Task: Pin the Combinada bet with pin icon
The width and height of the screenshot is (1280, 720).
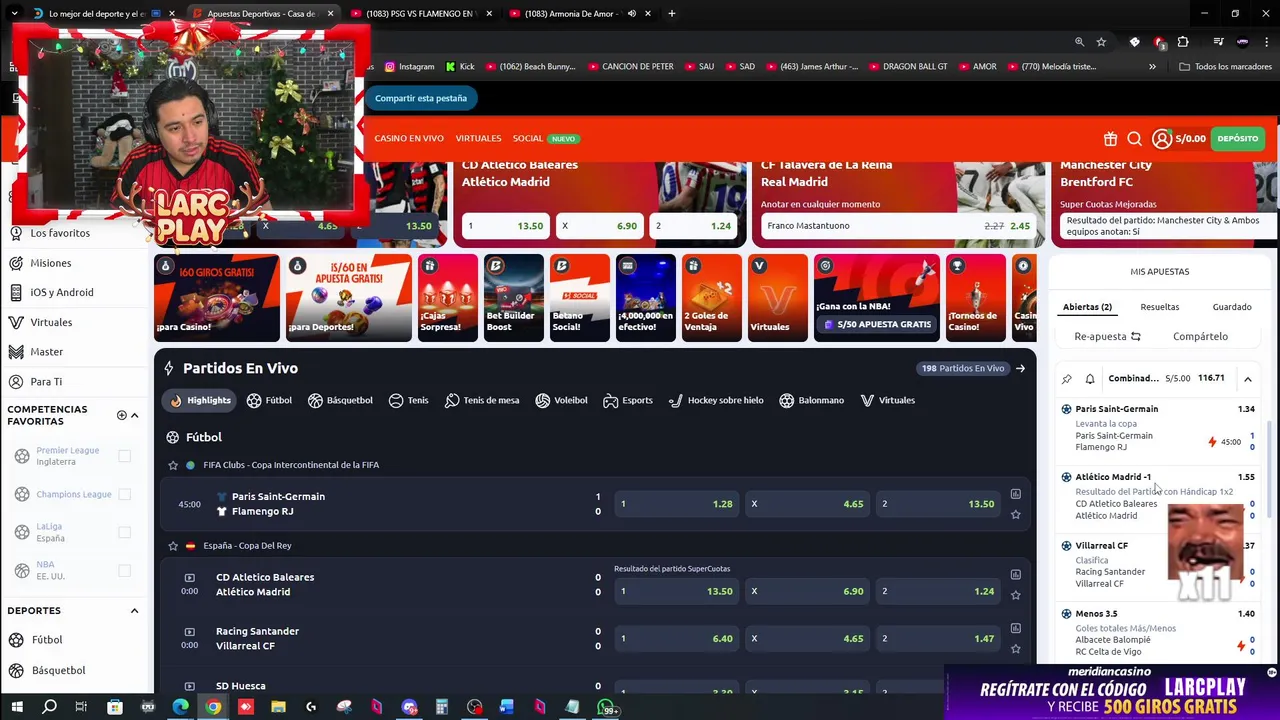Action: click(x=1066, y=379)
